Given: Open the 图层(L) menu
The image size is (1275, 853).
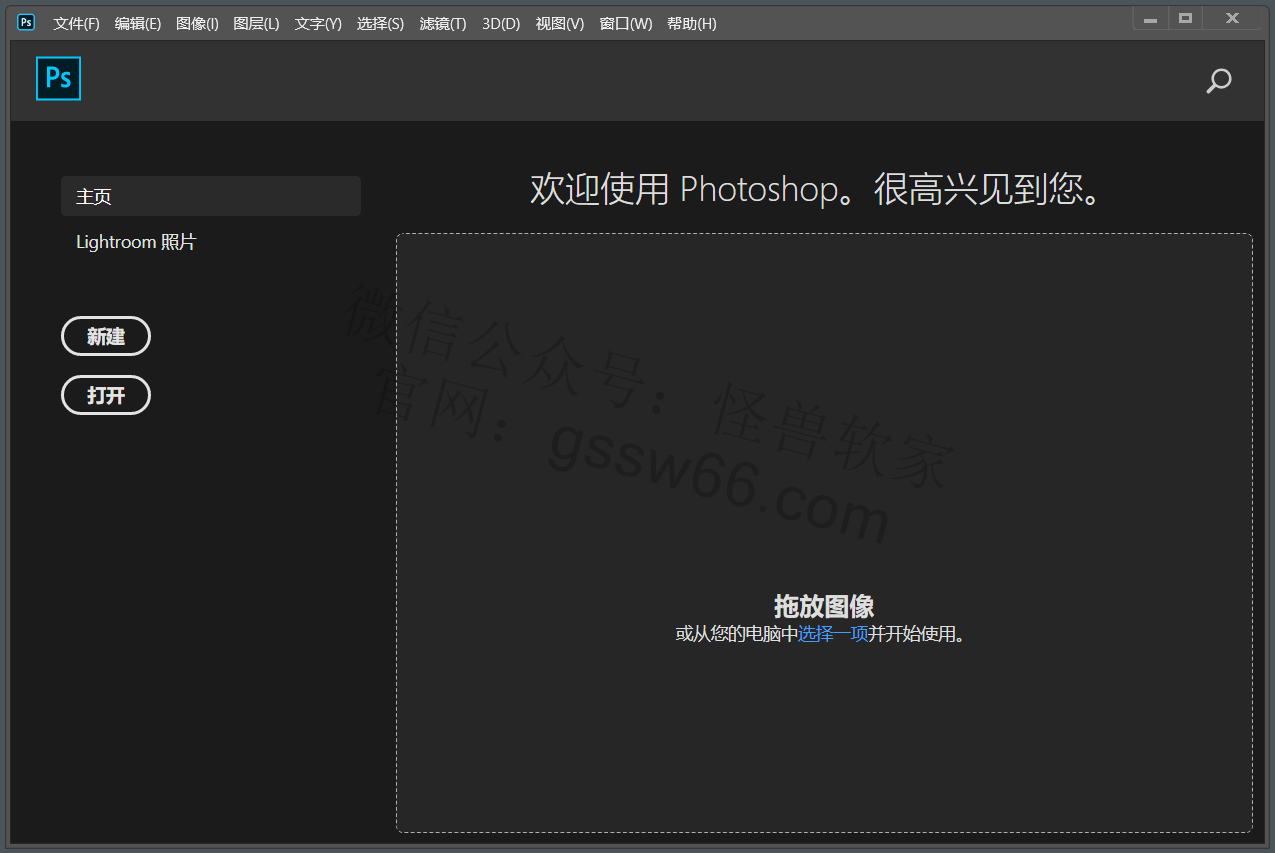Looking at the screenshot, I should 256,23.
